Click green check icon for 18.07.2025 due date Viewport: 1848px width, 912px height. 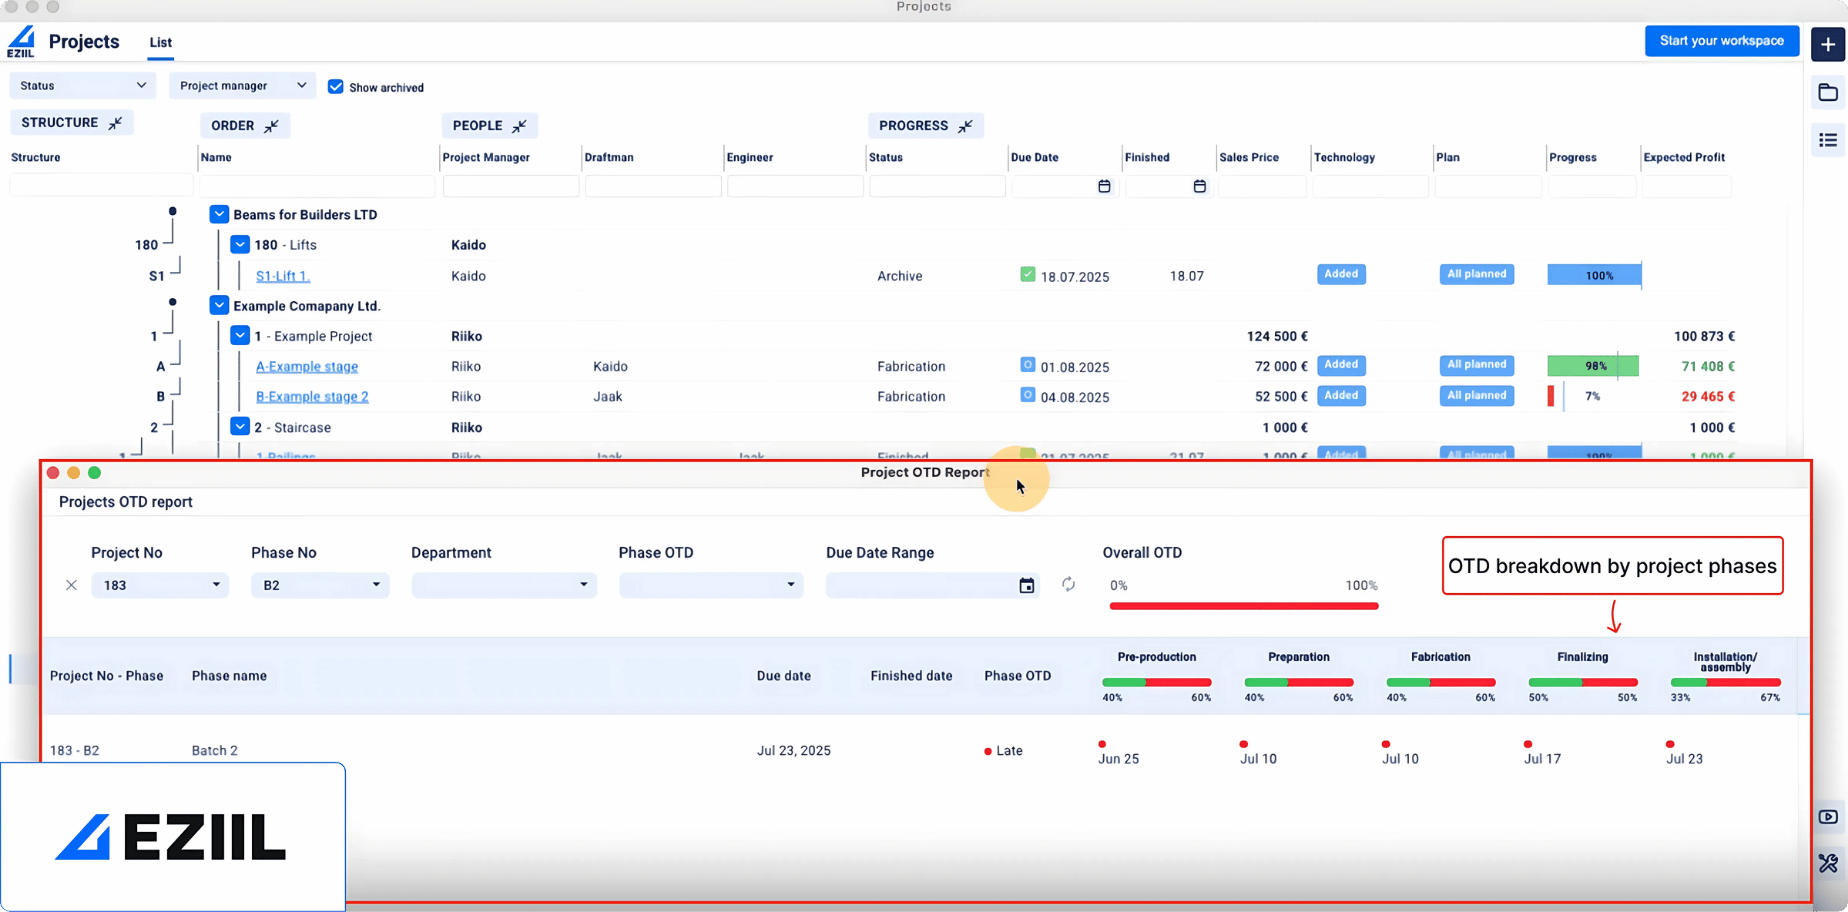tap(1027, 274)
